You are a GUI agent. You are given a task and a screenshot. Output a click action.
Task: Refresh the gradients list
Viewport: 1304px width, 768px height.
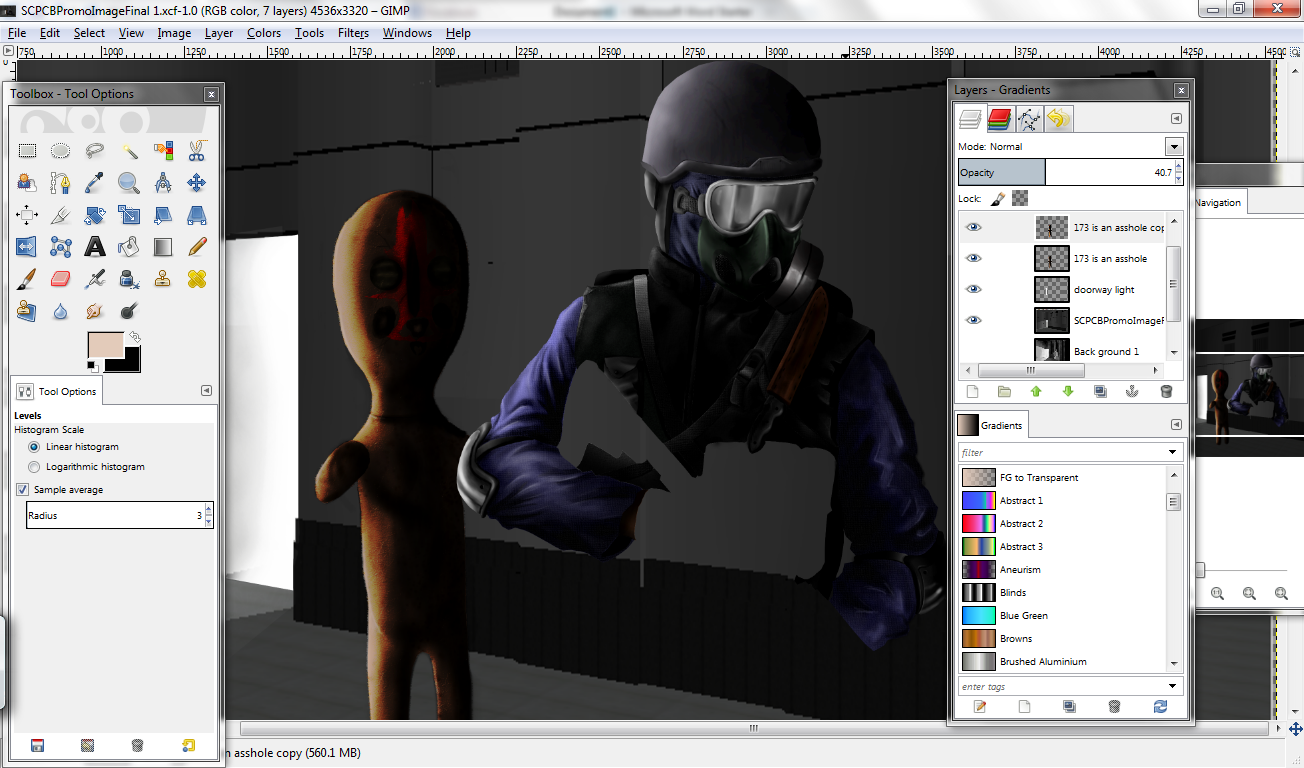tap(1160, 707)
